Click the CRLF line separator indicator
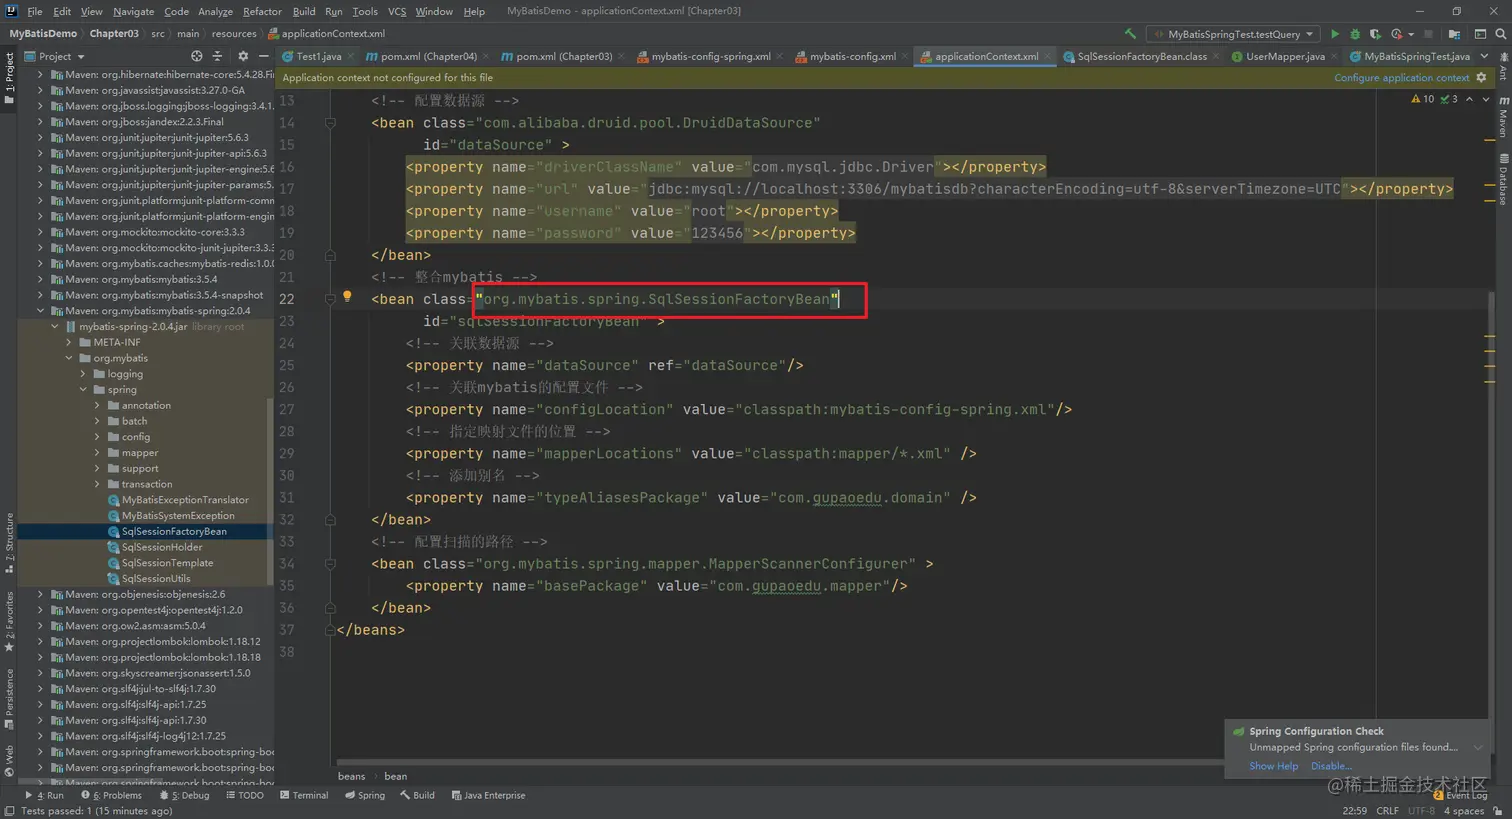1512x819 pixels. [x=1387, y=811]
